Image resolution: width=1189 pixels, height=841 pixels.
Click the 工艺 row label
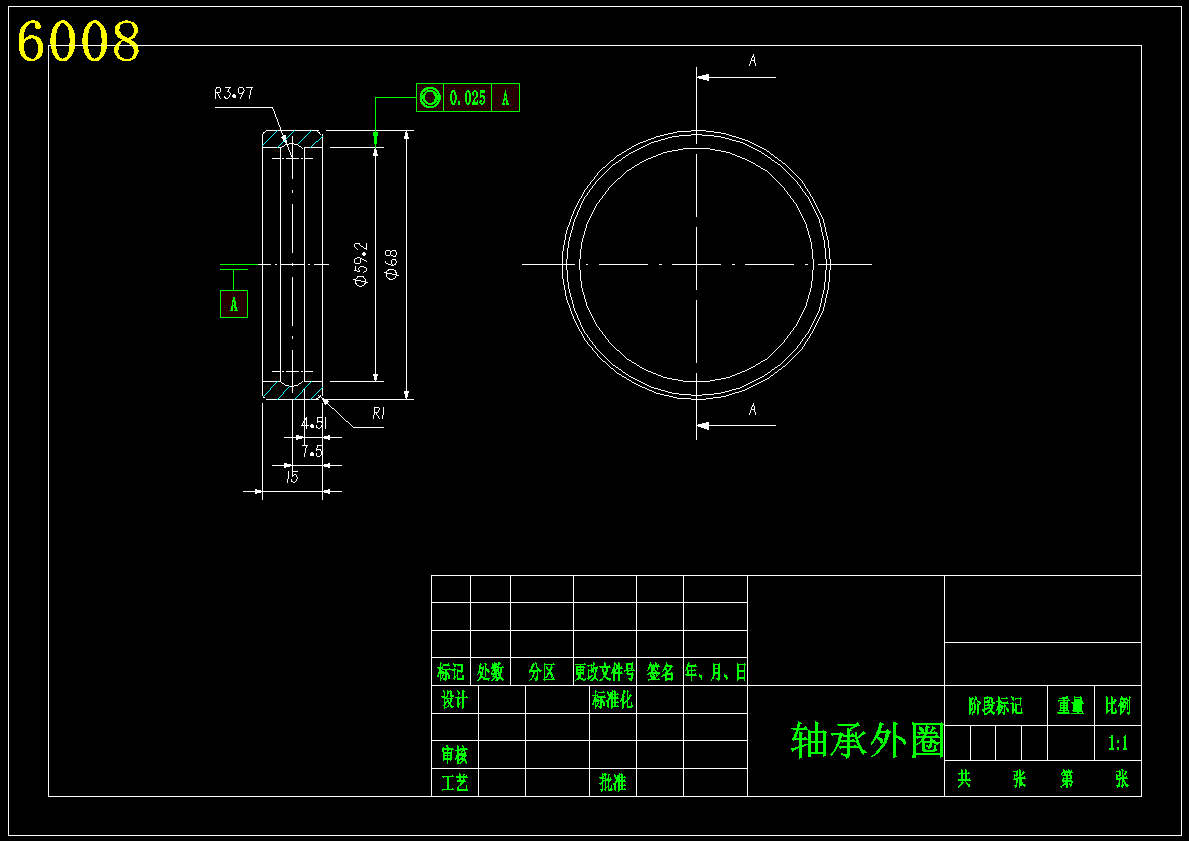(454, 783)
